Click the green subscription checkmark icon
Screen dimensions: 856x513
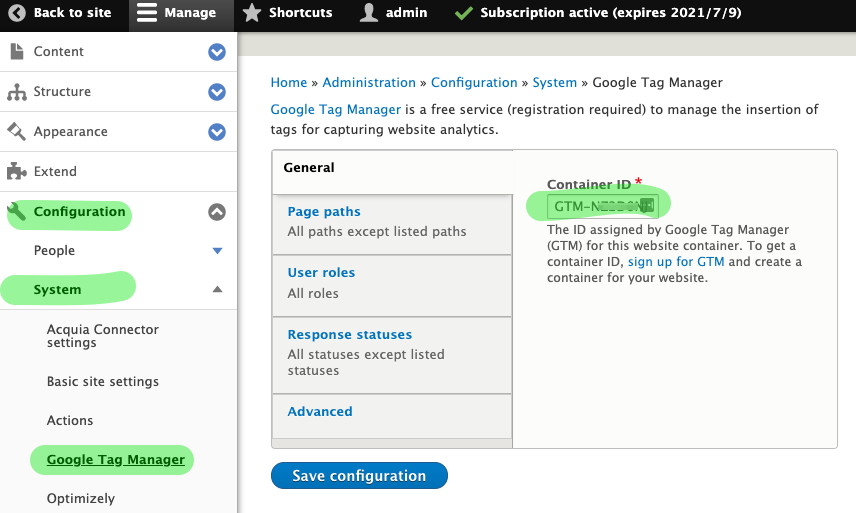coord(463,13)
